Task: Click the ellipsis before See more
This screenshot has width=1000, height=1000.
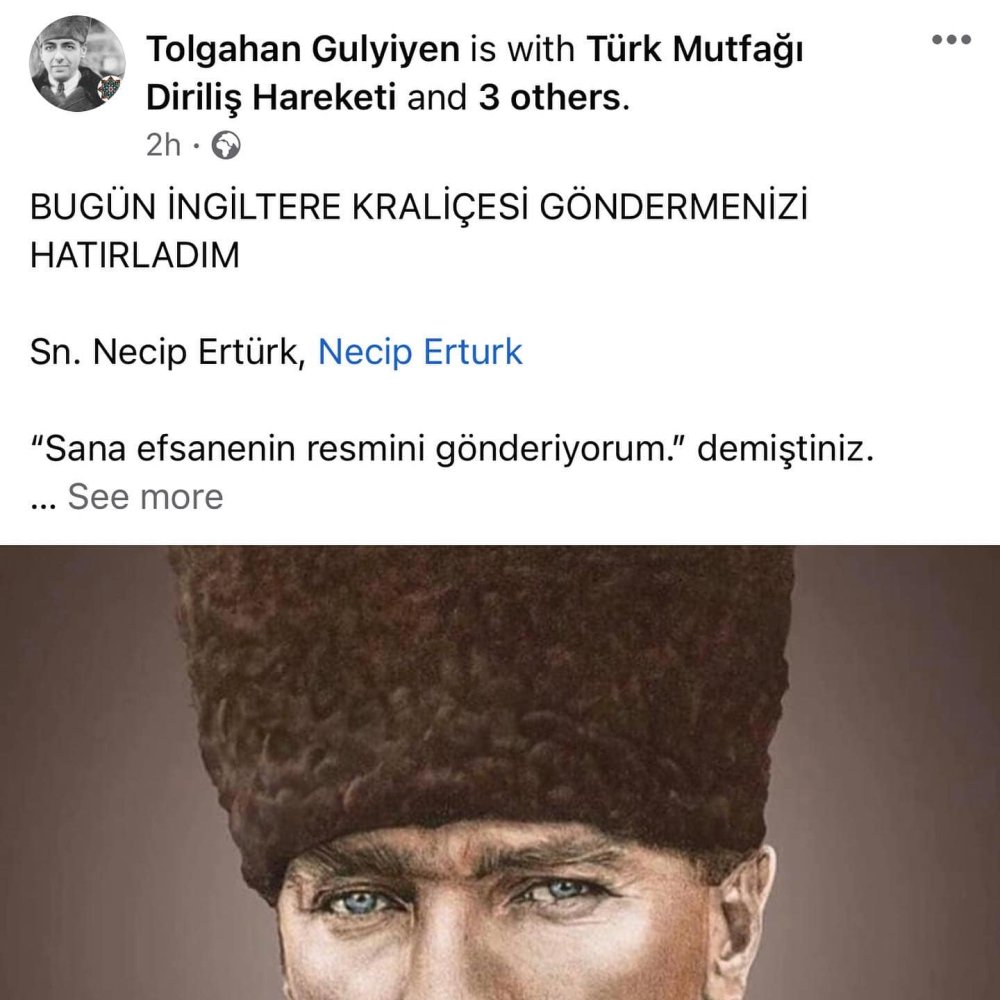Action: click(43, 504)
